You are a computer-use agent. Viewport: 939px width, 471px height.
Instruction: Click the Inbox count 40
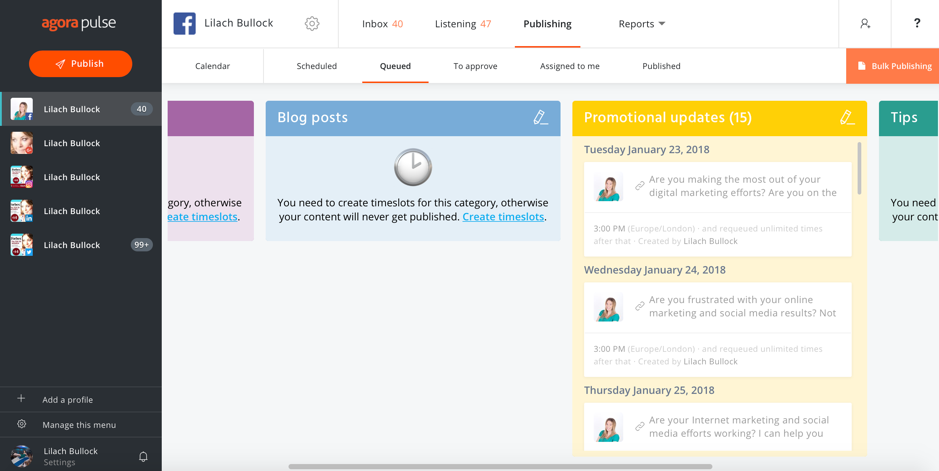pyautogui.click(x=398, y=24)
